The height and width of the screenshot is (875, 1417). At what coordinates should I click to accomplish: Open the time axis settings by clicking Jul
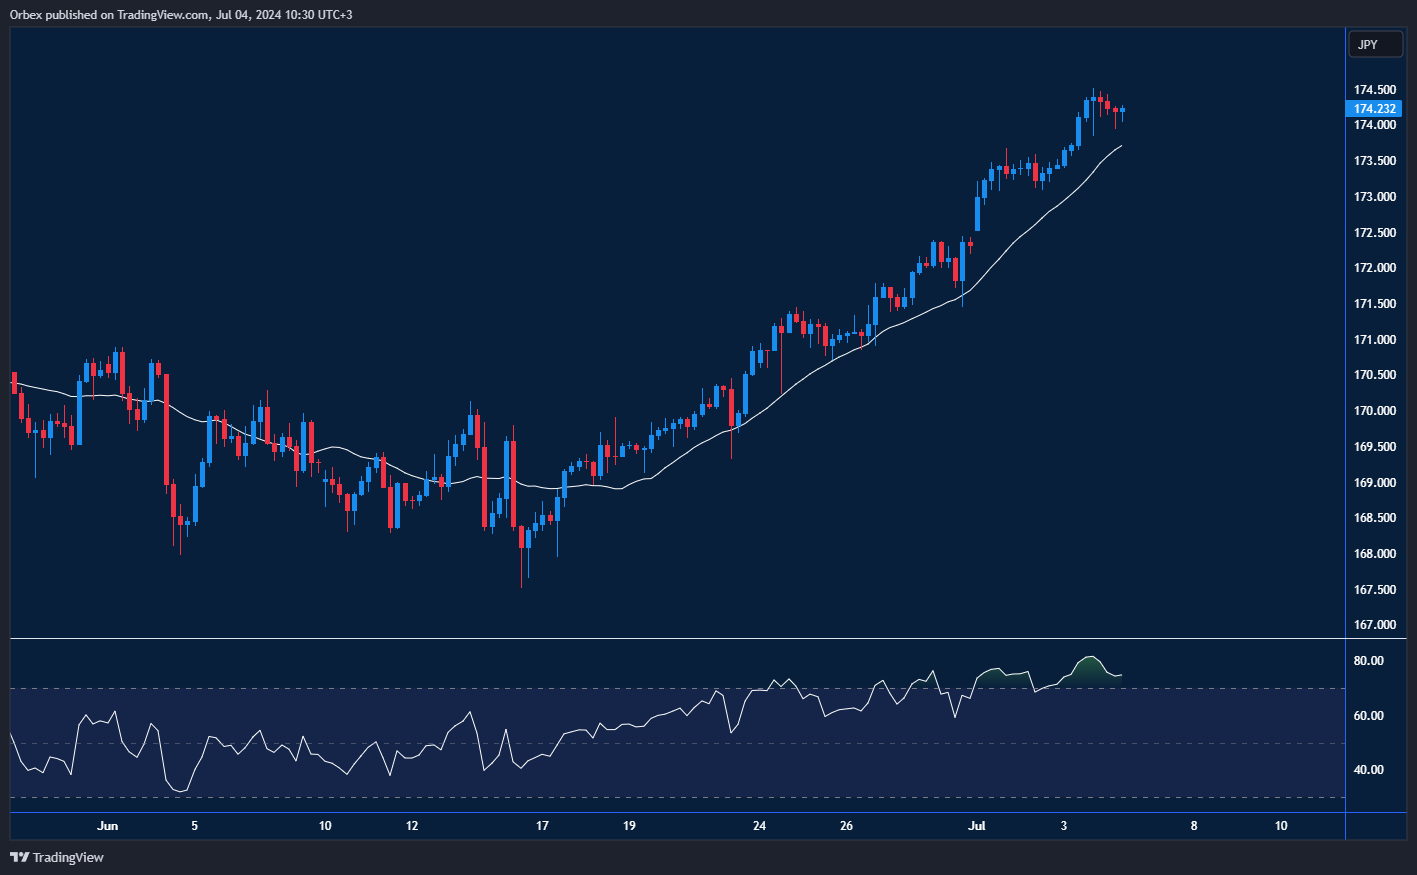(976, 826)
